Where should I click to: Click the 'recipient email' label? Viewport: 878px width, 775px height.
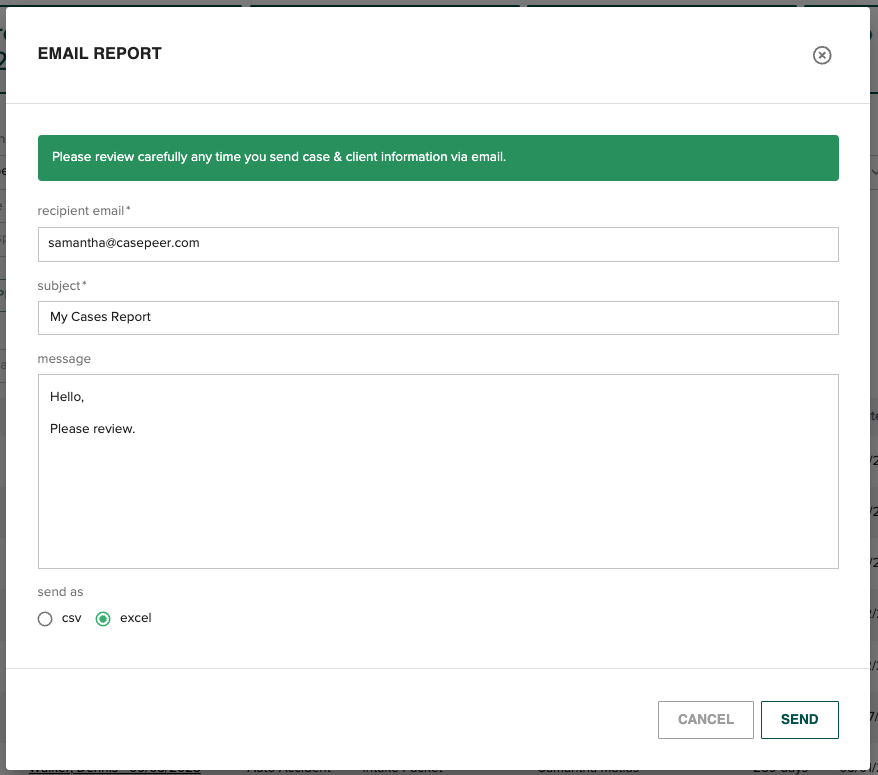coord(84,211)
